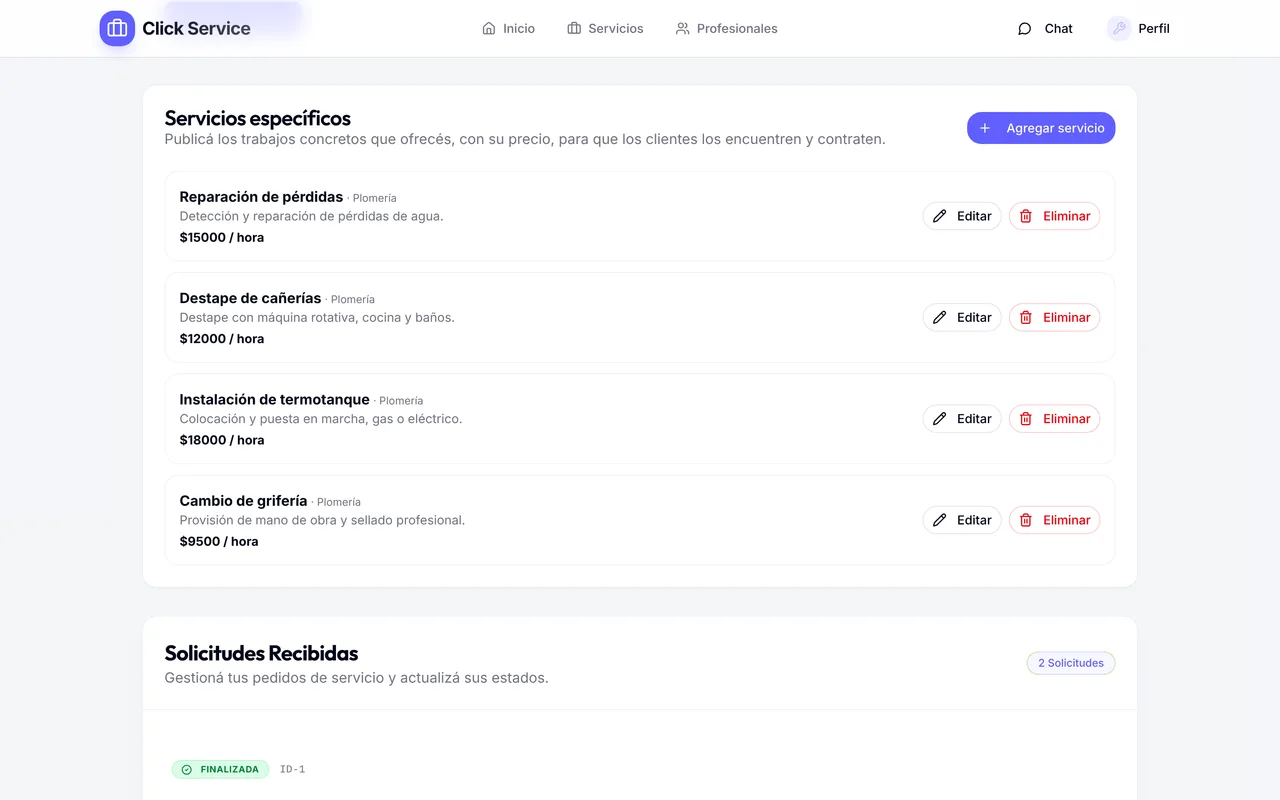Open the Servicios nav item

[x=605, y=29]
